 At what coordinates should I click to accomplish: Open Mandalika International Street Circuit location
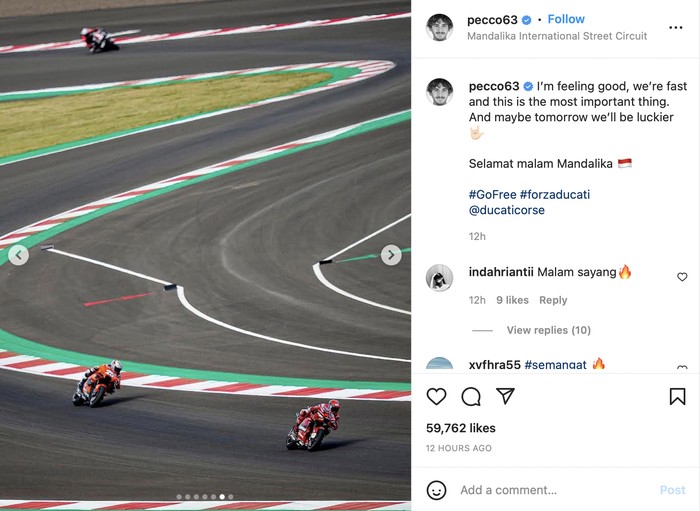click(x=557, y=36)
